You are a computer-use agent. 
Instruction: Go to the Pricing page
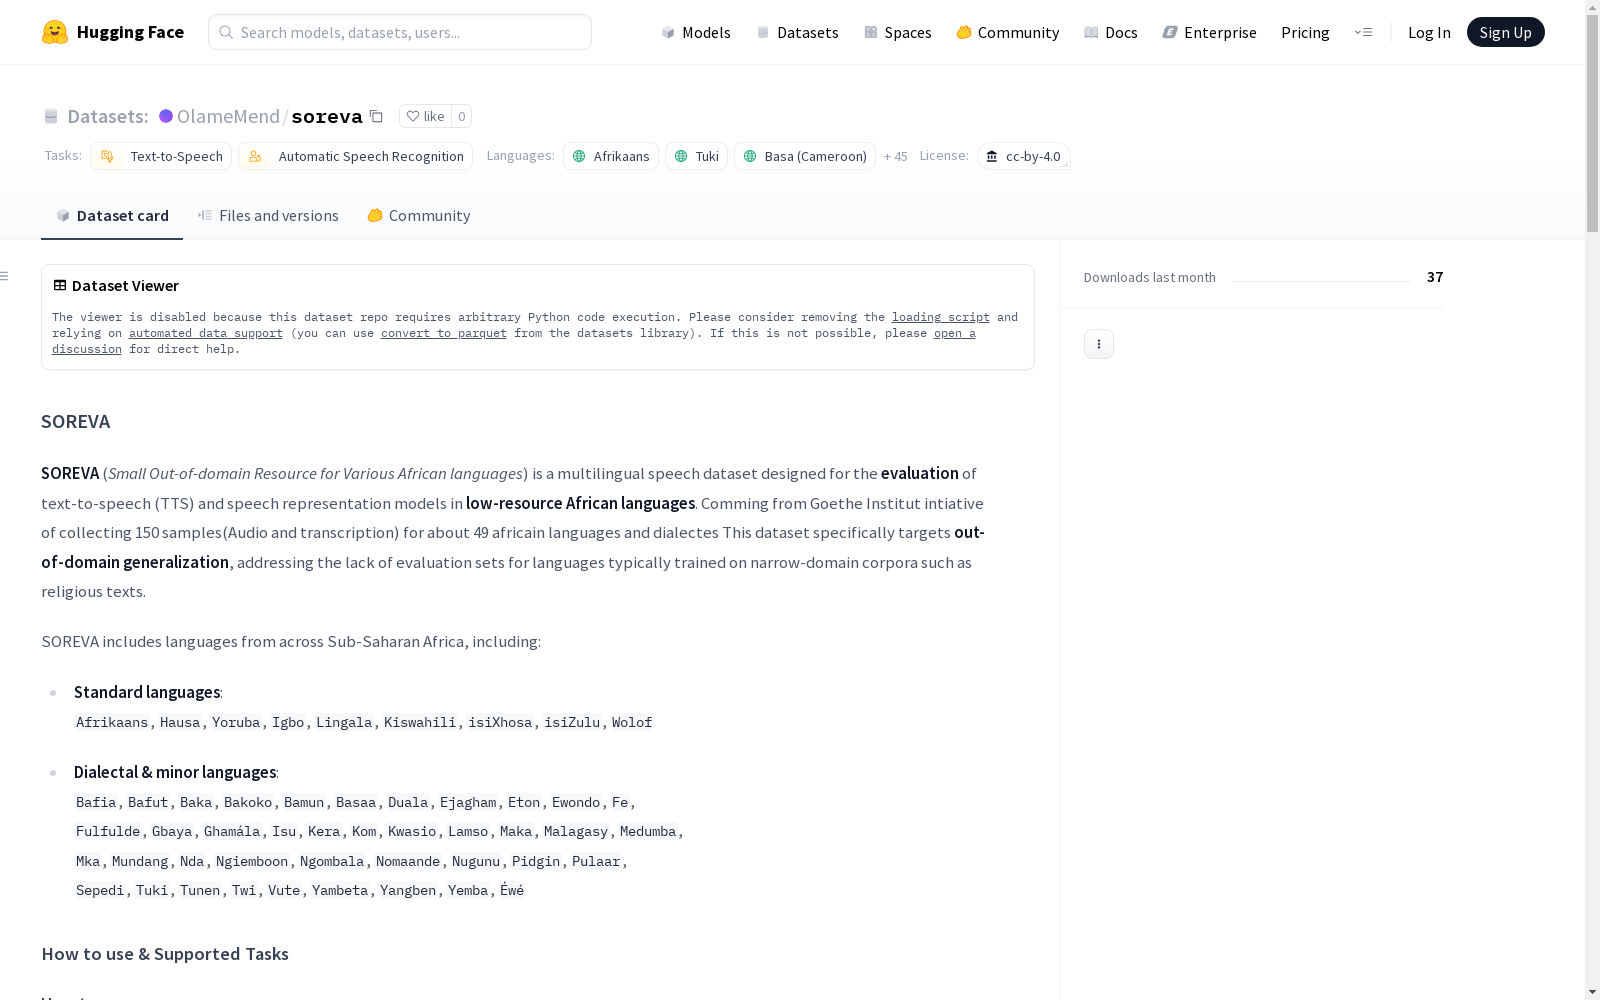1305,32
